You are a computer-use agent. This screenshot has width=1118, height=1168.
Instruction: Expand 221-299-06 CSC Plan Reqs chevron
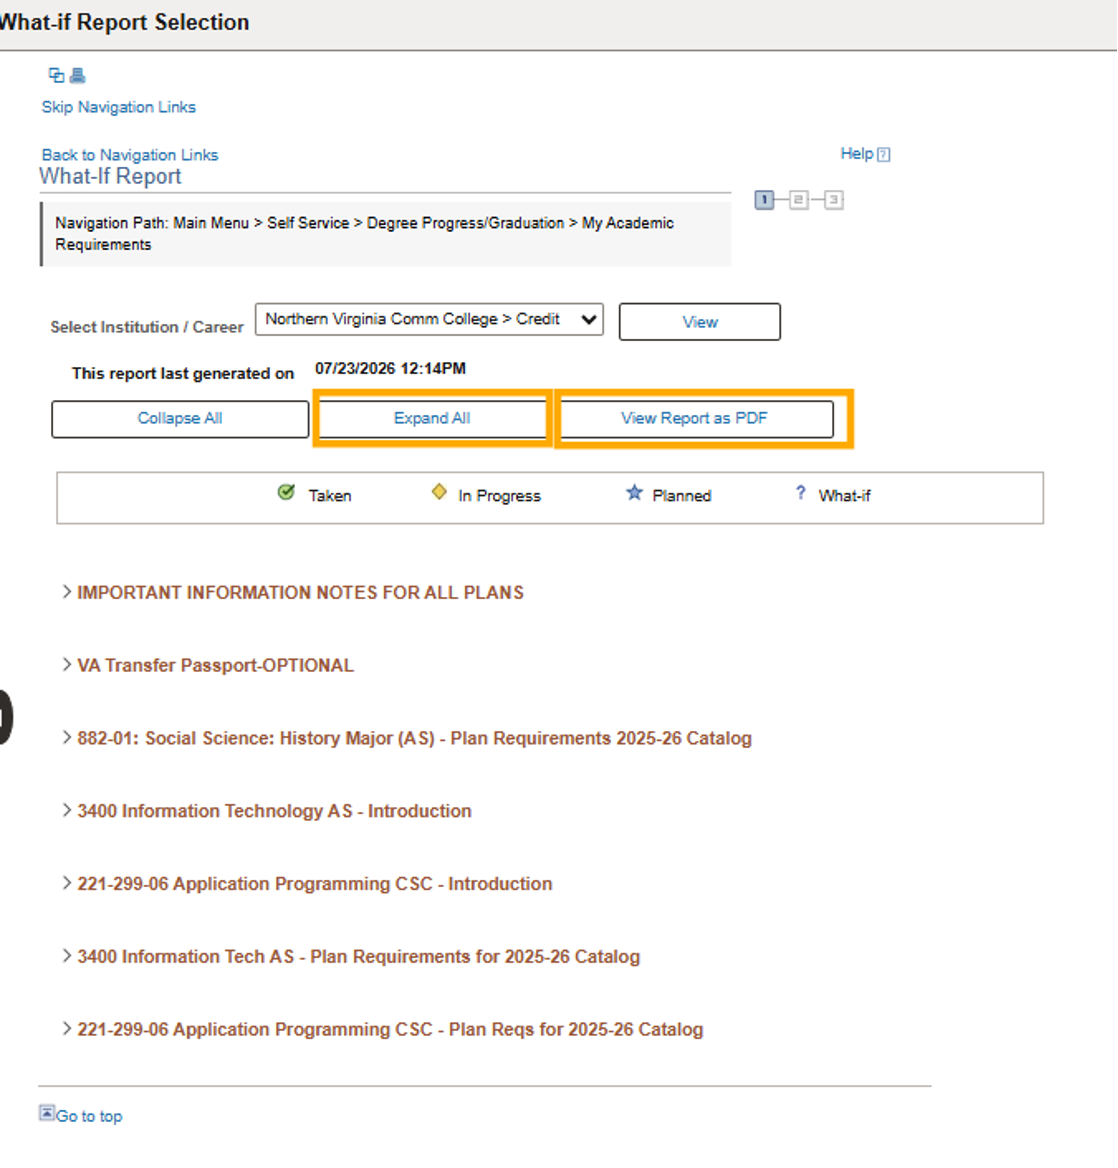pyautogui.click(x=67, y=1029)
